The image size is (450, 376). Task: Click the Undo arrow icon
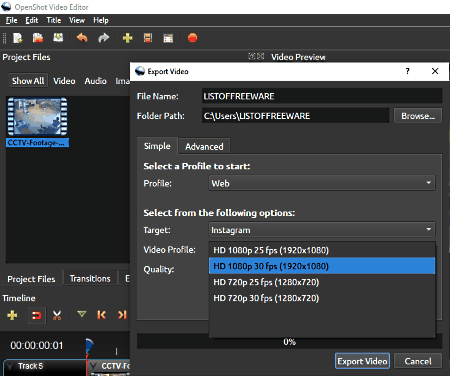click(82, 38)
